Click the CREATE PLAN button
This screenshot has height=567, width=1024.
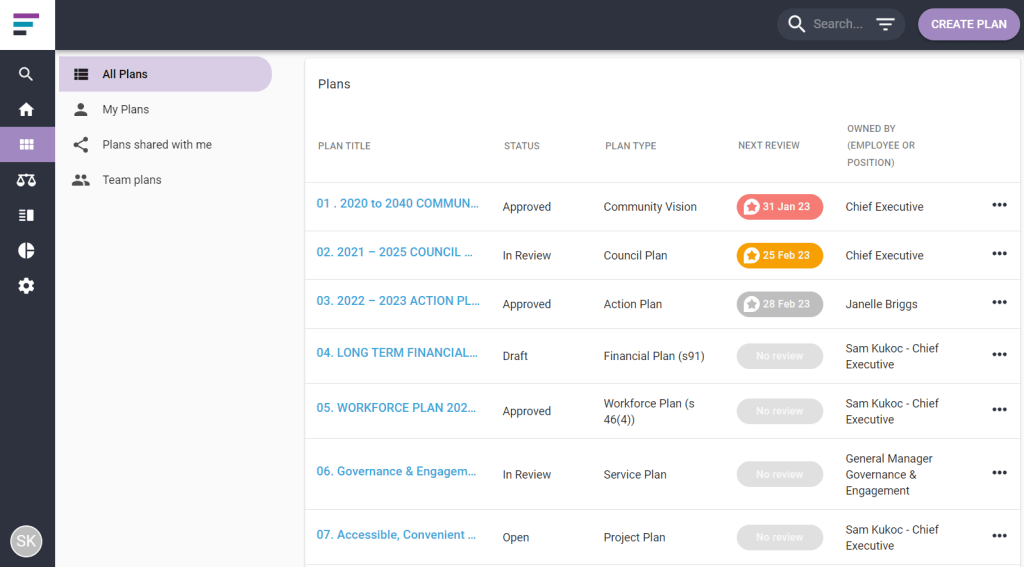pos(968,24)
